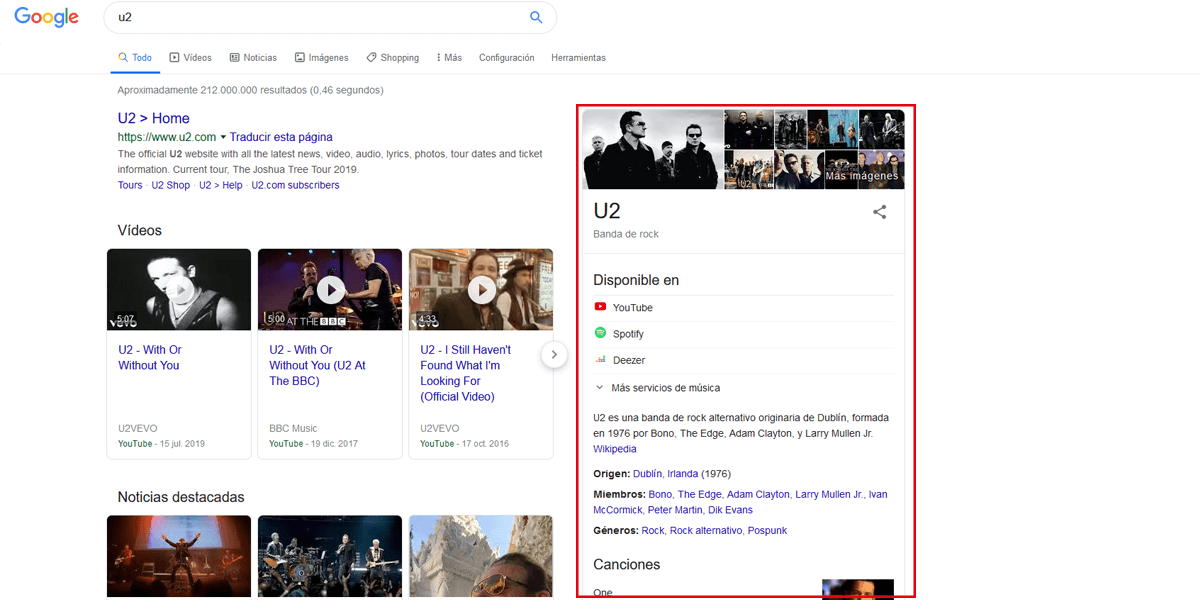Click Dik Evans member link
Viewport: 1200px width, 600px height.
pos(731,511)
